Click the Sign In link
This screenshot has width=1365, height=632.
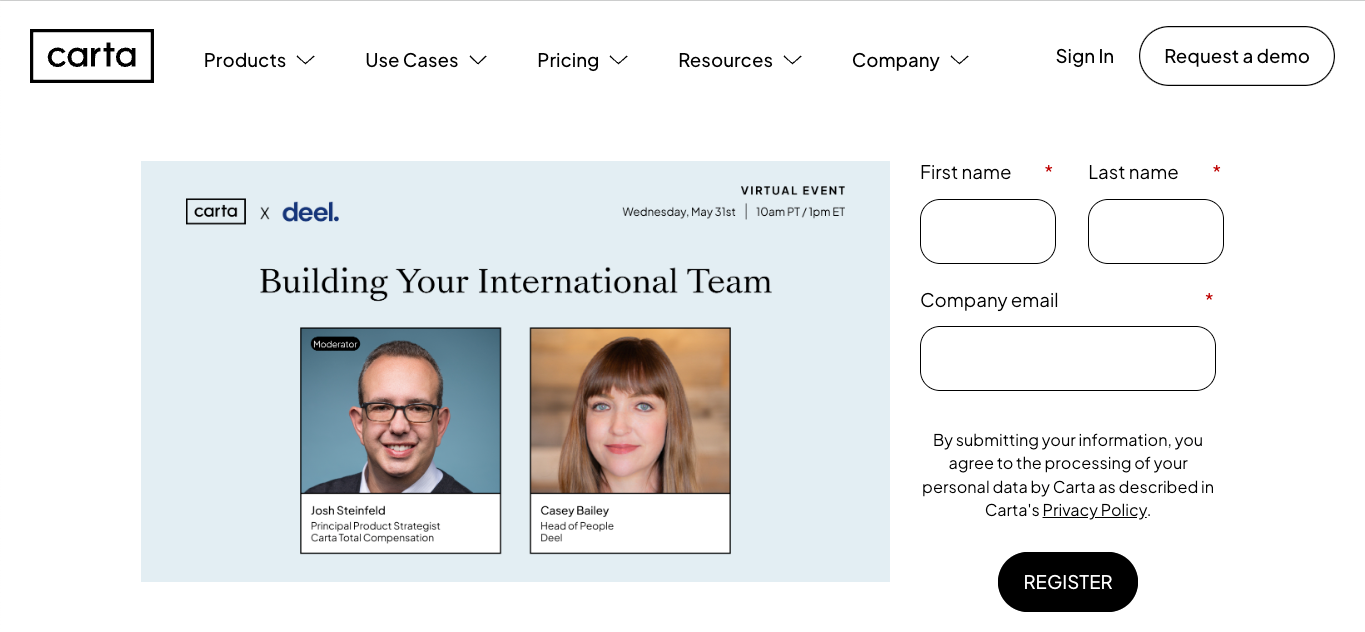1084,56
